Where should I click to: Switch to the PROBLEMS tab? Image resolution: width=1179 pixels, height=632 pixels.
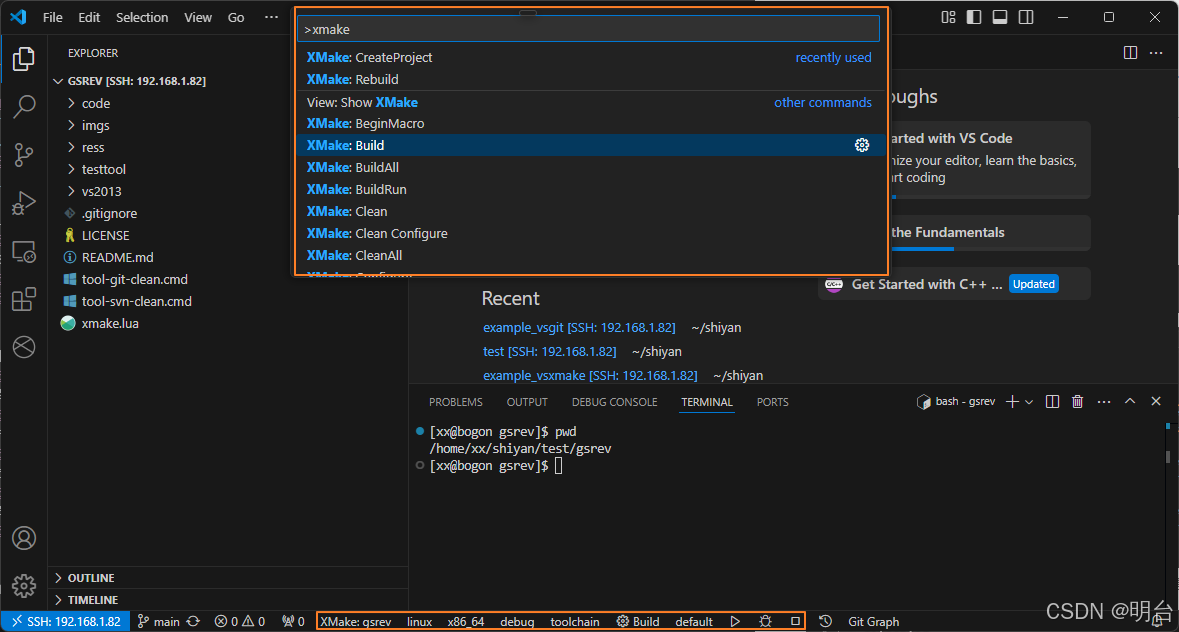(x=456, y=402)
